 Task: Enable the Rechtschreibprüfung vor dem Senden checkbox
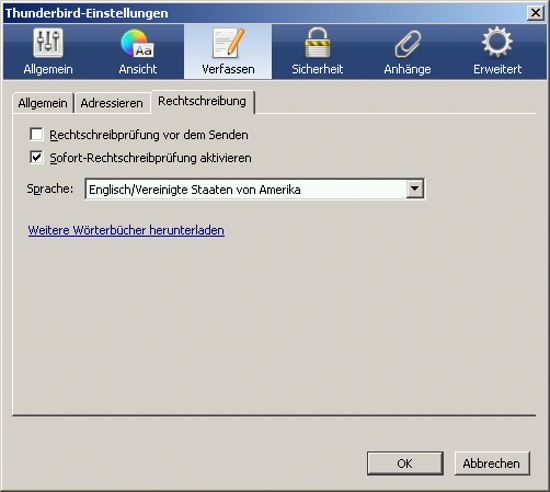(x=36, y=134)
